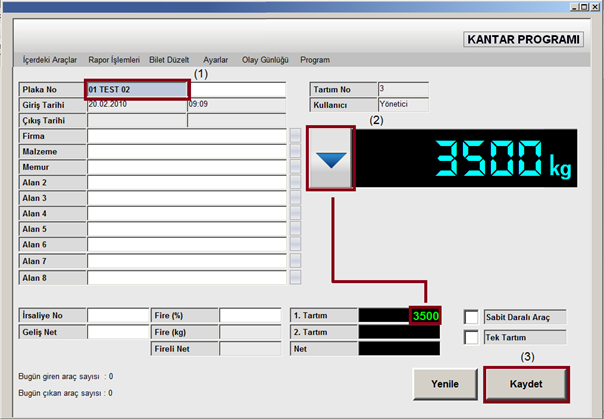Click the second Plaka No input box
This screenshot has height=419, width=604.
click(237, 90)
